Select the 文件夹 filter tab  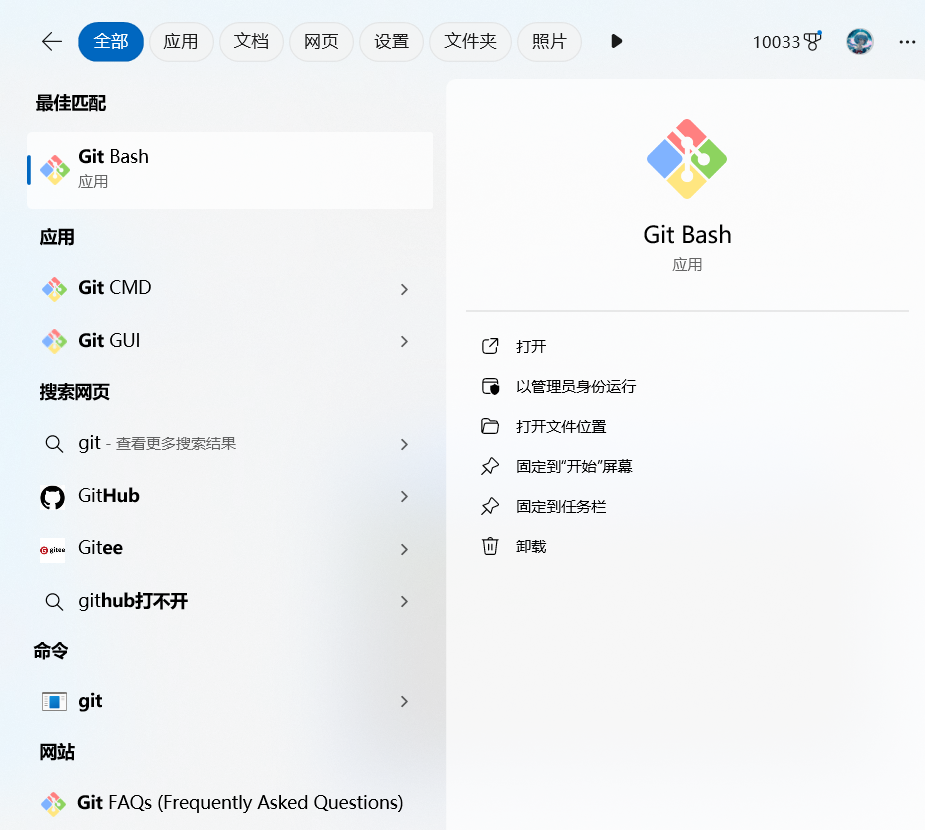(x=470, y=41)
